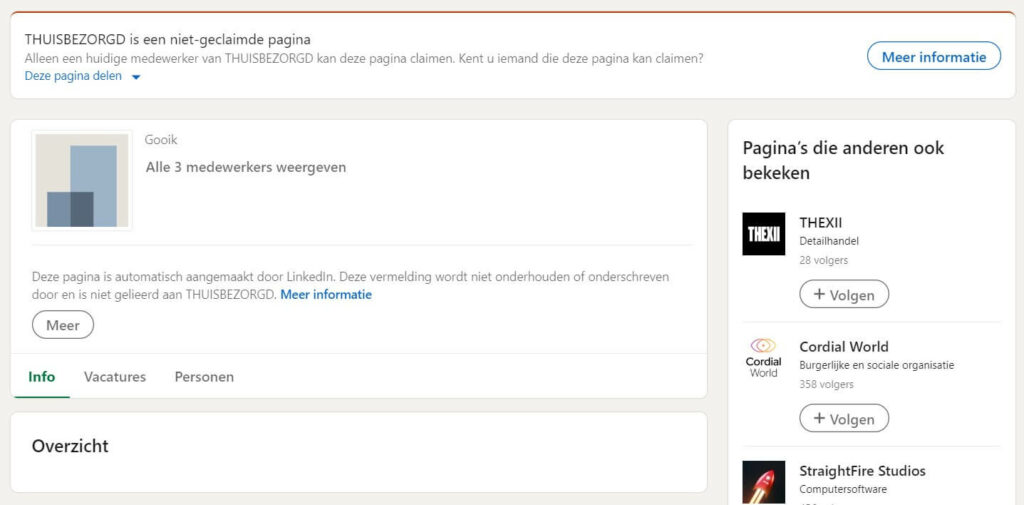Follow THEXII with Volgen button
1024x505 pixels.
pos(844,294)
